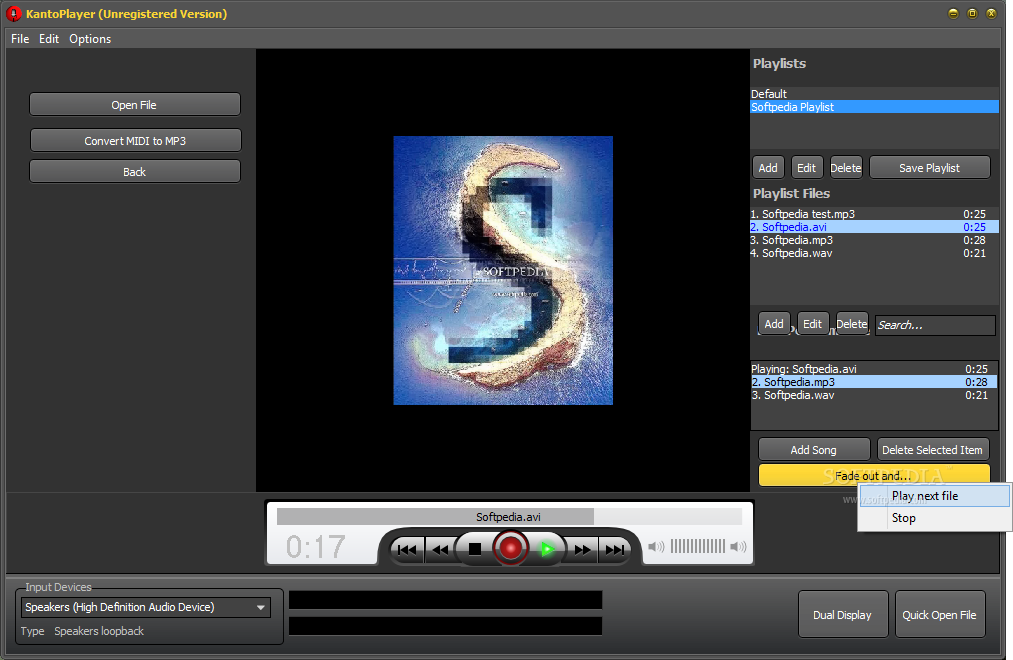The width and height of the screenshot is (1013, 660).
Task: Skip to previous track button
Action: 407,550
